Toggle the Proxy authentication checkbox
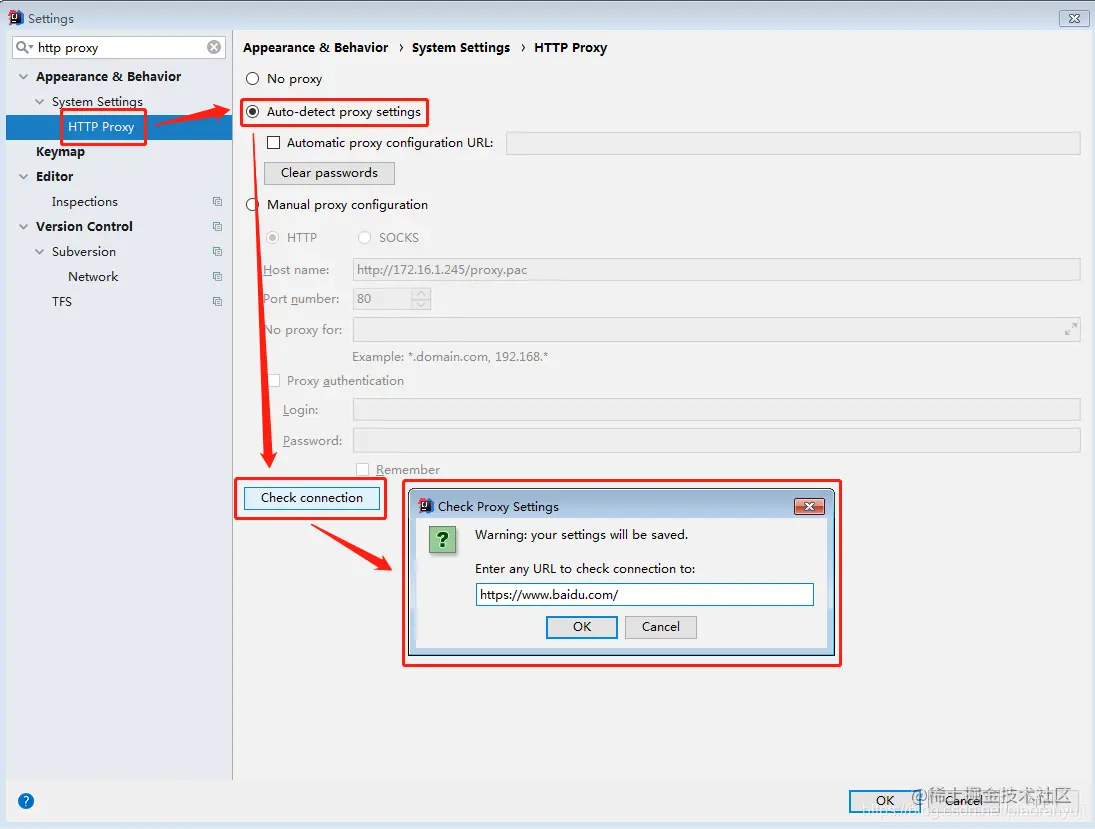 click(274, 381)
